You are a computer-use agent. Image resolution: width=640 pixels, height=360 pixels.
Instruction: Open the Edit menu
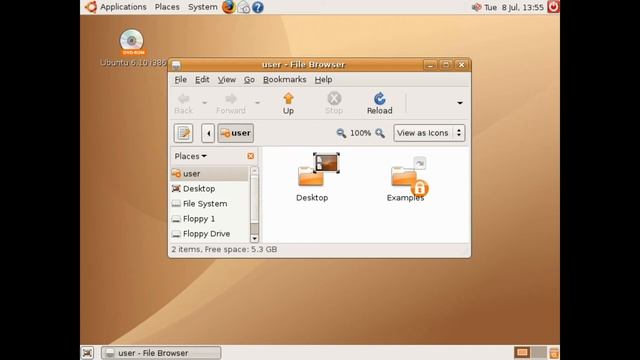pos(202,80)
